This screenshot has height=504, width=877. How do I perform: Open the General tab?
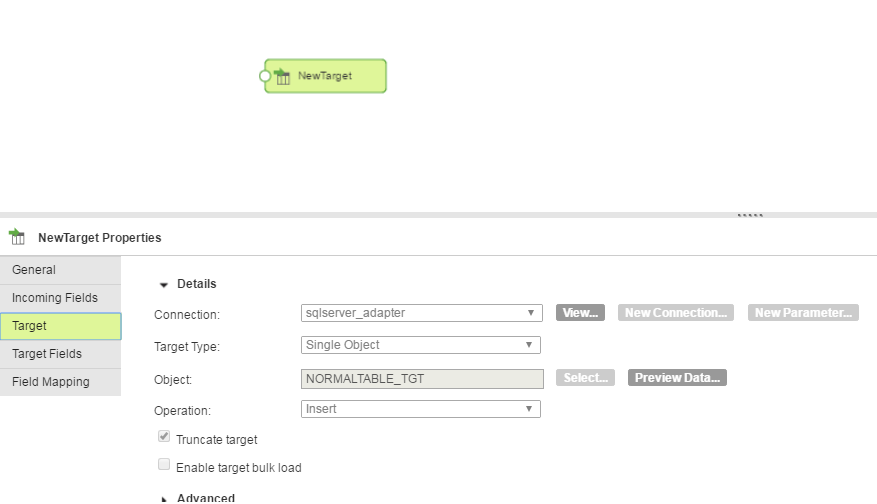pyautogui.click(x=60, y=270)
